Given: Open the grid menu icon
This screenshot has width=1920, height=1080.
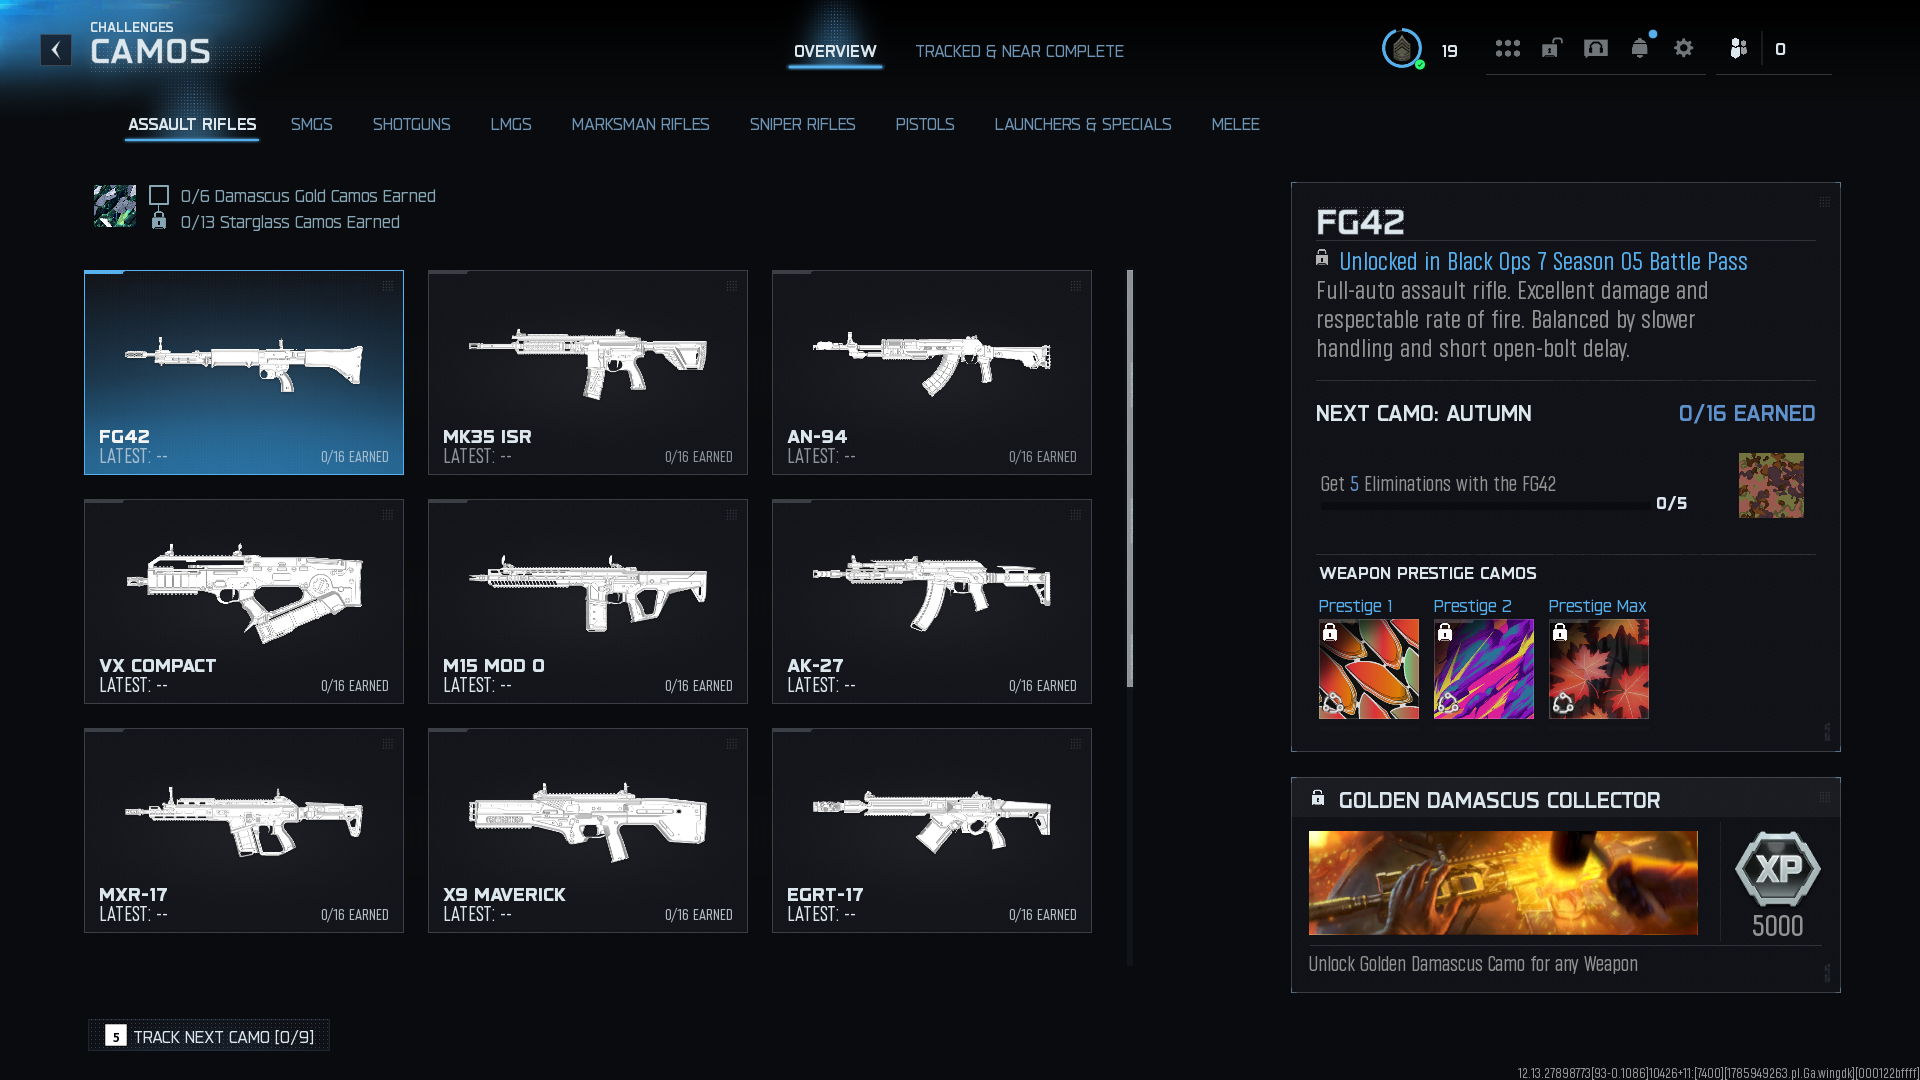Looking at the screenshot, I should pos(1508,48).
